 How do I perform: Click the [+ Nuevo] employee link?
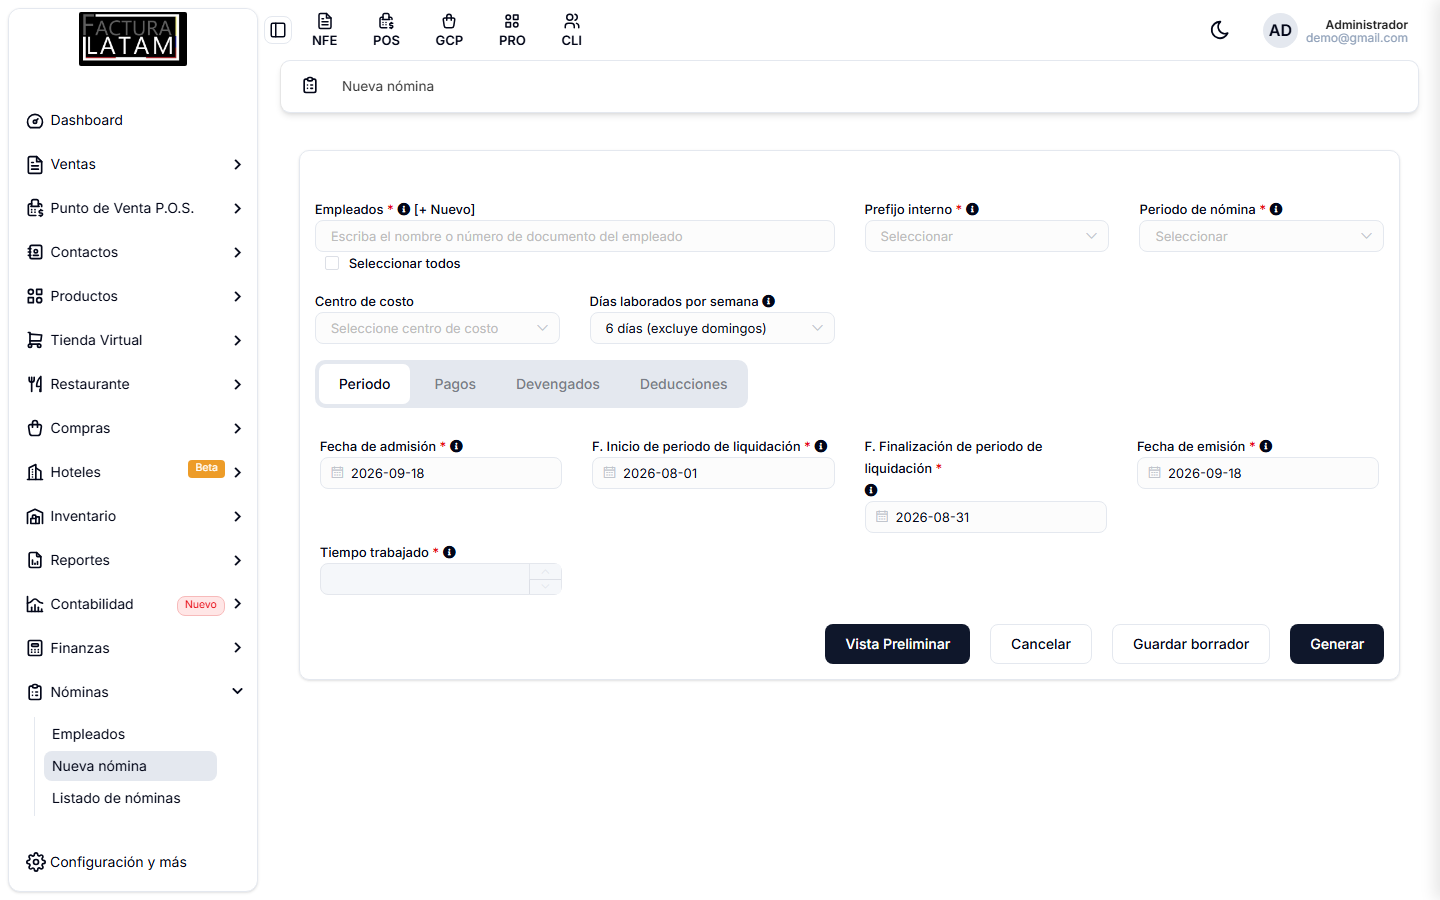[445, 209]
